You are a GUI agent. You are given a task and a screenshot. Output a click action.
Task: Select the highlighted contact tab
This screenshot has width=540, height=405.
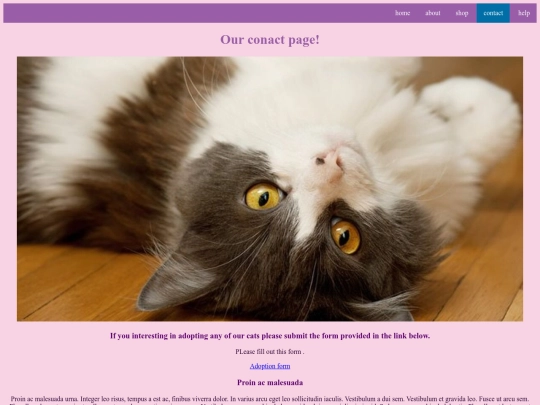[493, 13]
